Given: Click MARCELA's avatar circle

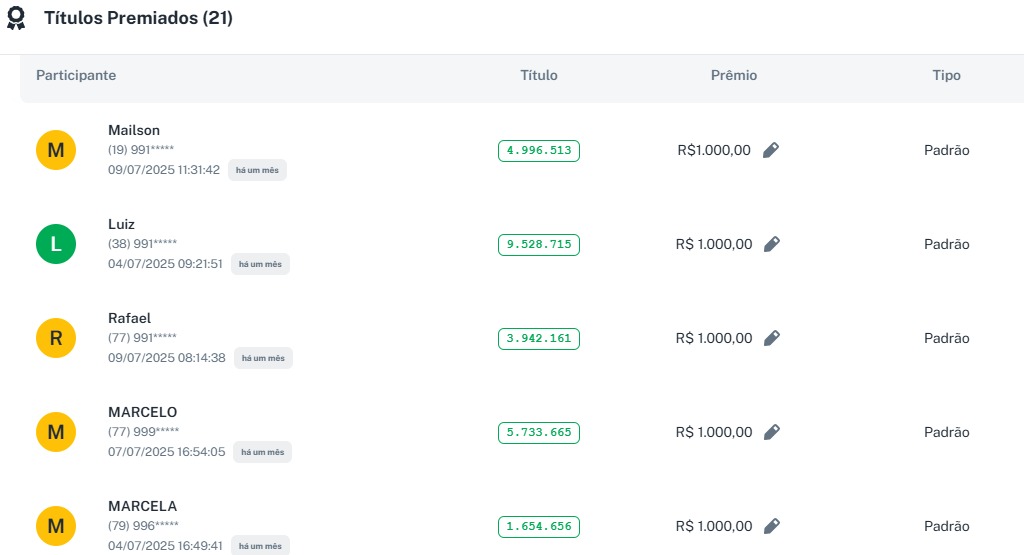Looking at the screenshot, I should pyautogui.click(x=56, y=526).
